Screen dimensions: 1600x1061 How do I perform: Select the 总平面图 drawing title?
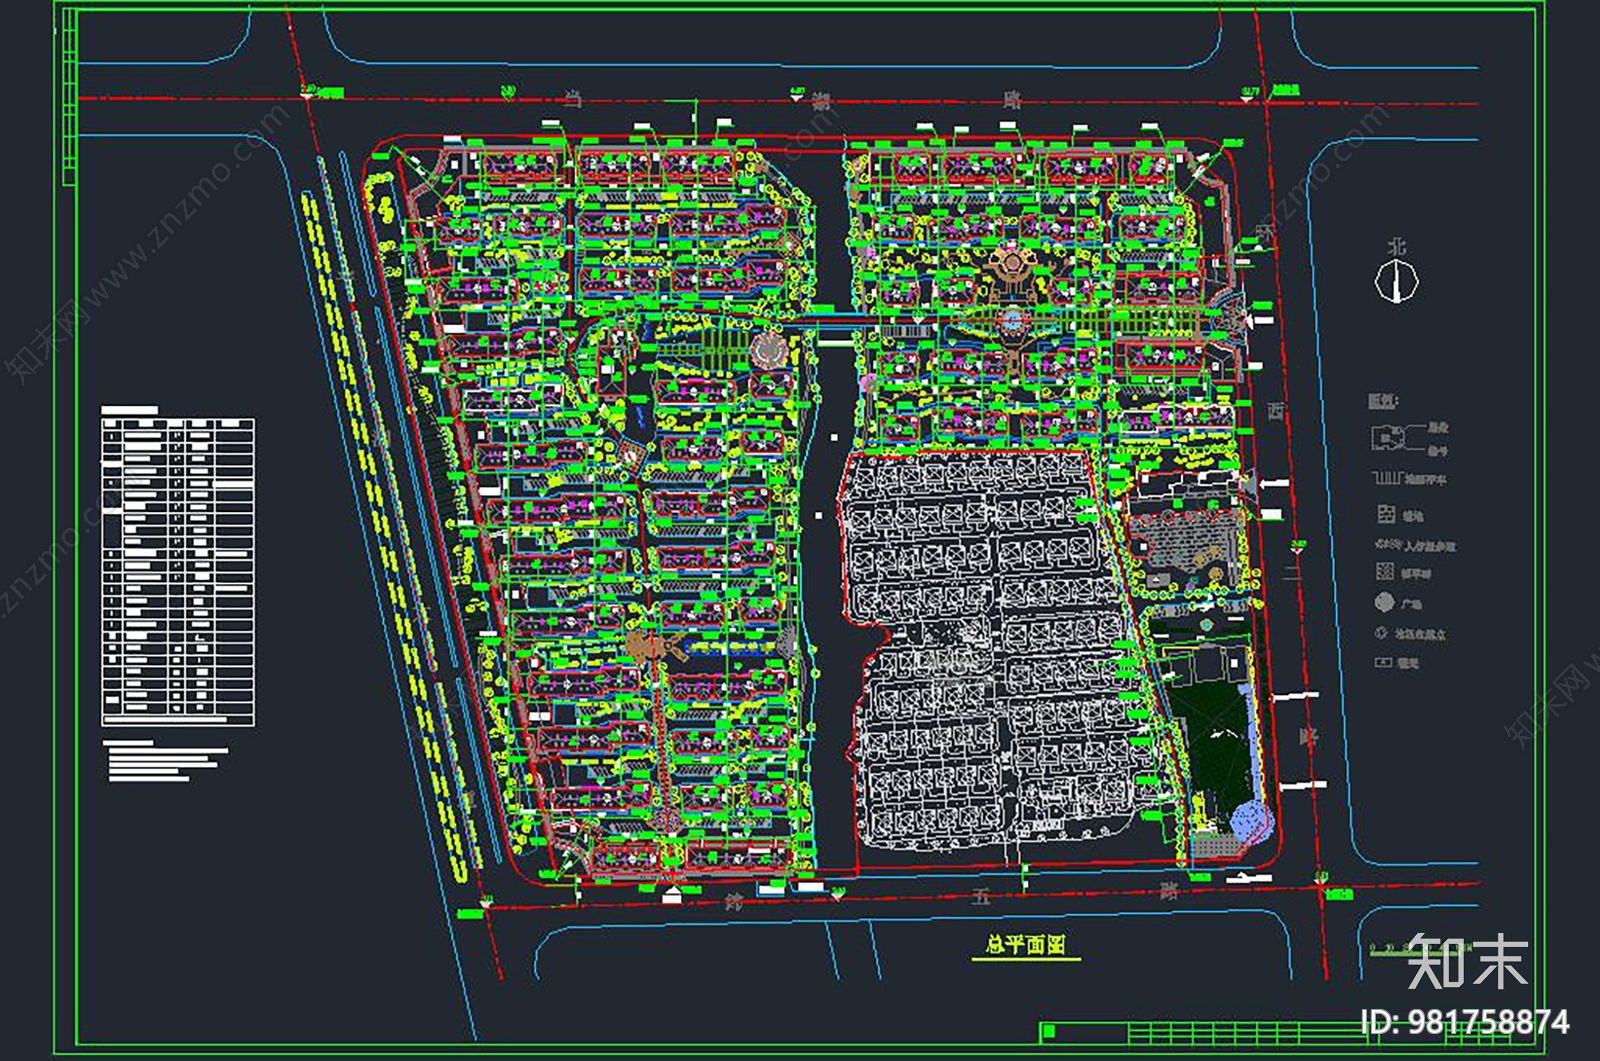[1025, 944]
